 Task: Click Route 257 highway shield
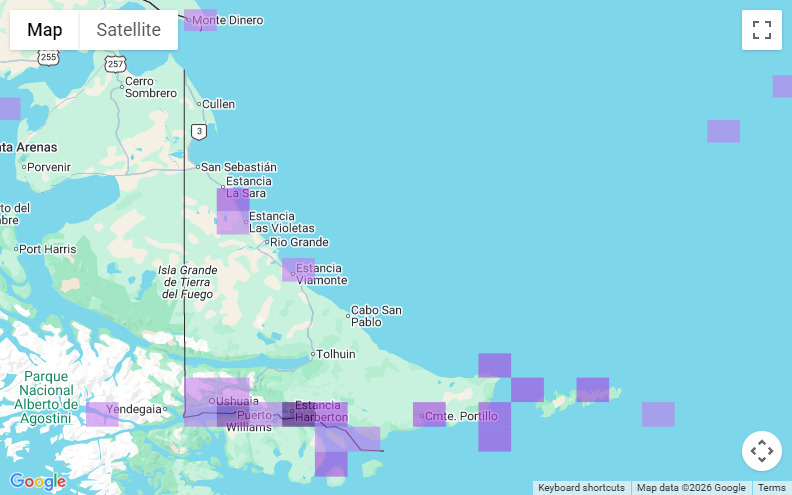point(116,63)
